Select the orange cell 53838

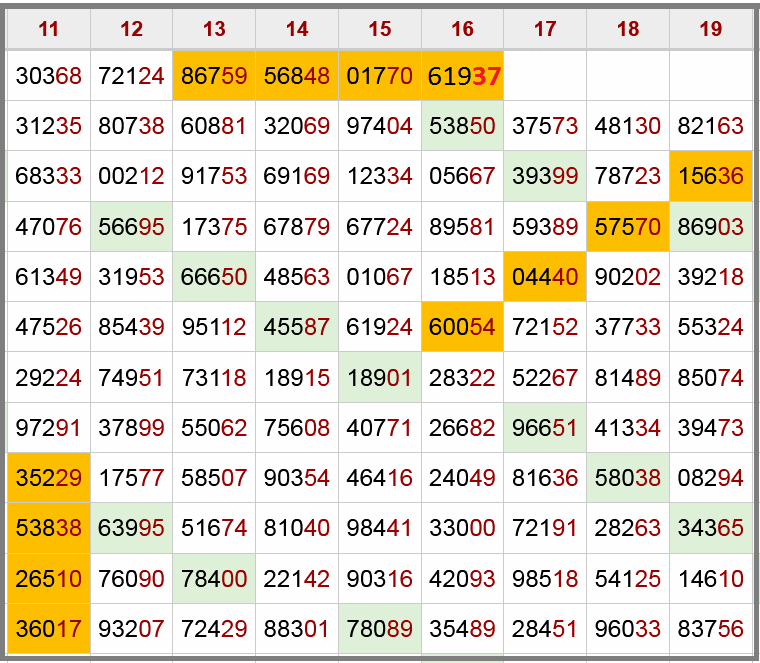click(48, 528)
